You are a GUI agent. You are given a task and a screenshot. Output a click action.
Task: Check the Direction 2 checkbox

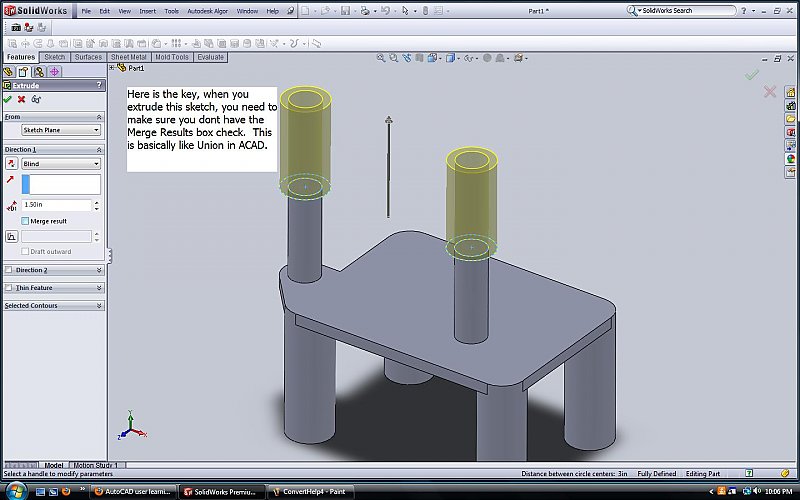pos(9,270)
